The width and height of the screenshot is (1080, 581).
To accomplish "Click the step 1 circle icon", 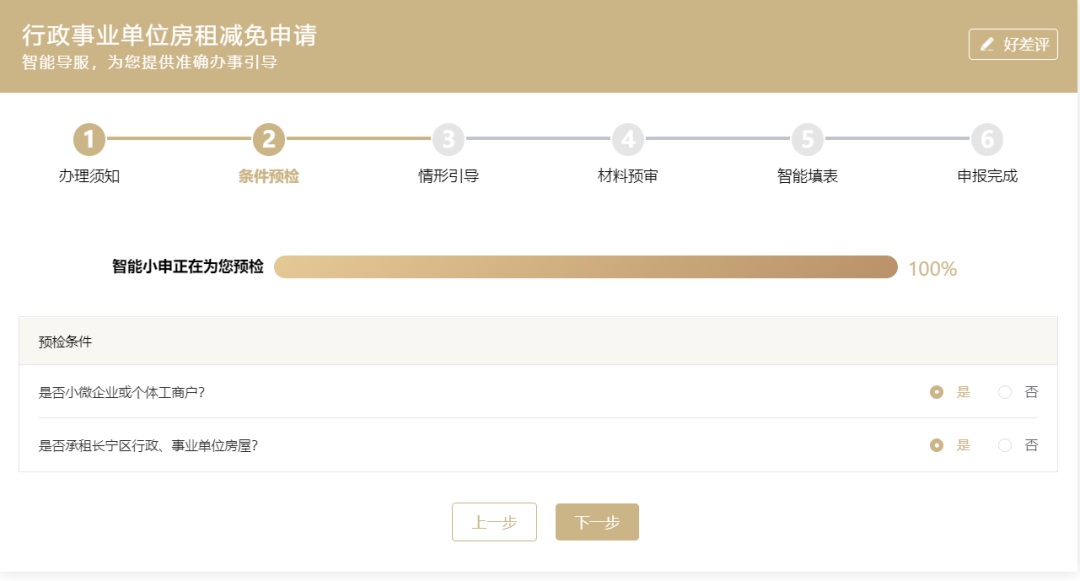I will pyautogui.click(x=89, y=139).
